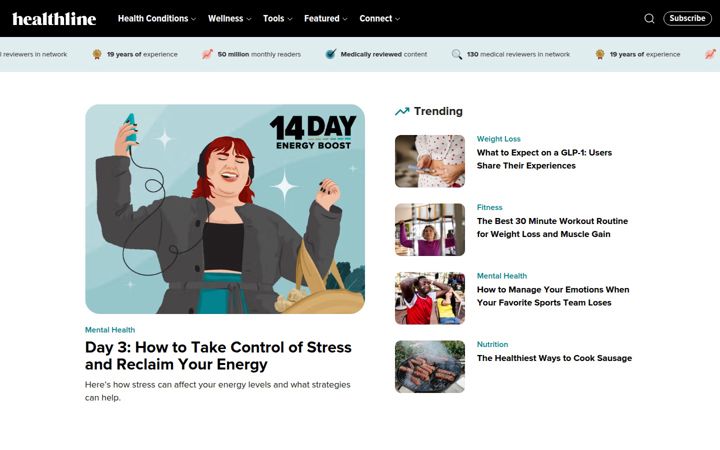The height and width of the screenshot is (450, 720).
Task: Open the search magnifier icon
Action: 649,18
